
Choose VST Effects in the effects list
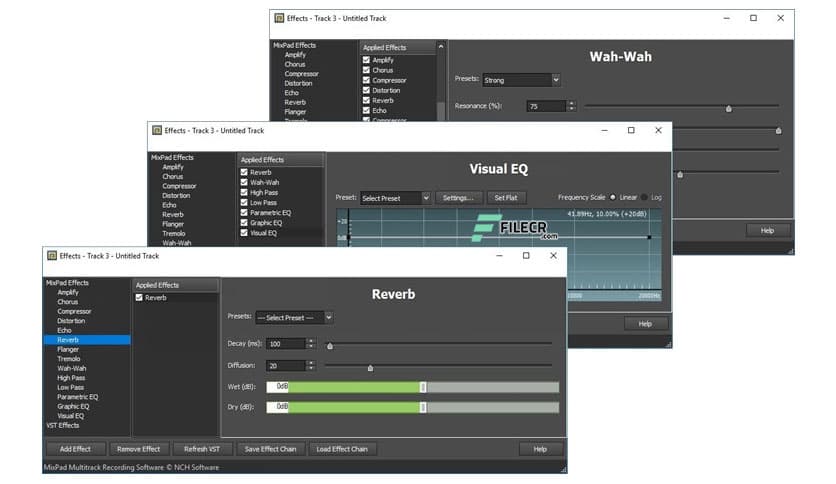coord(62,425)
